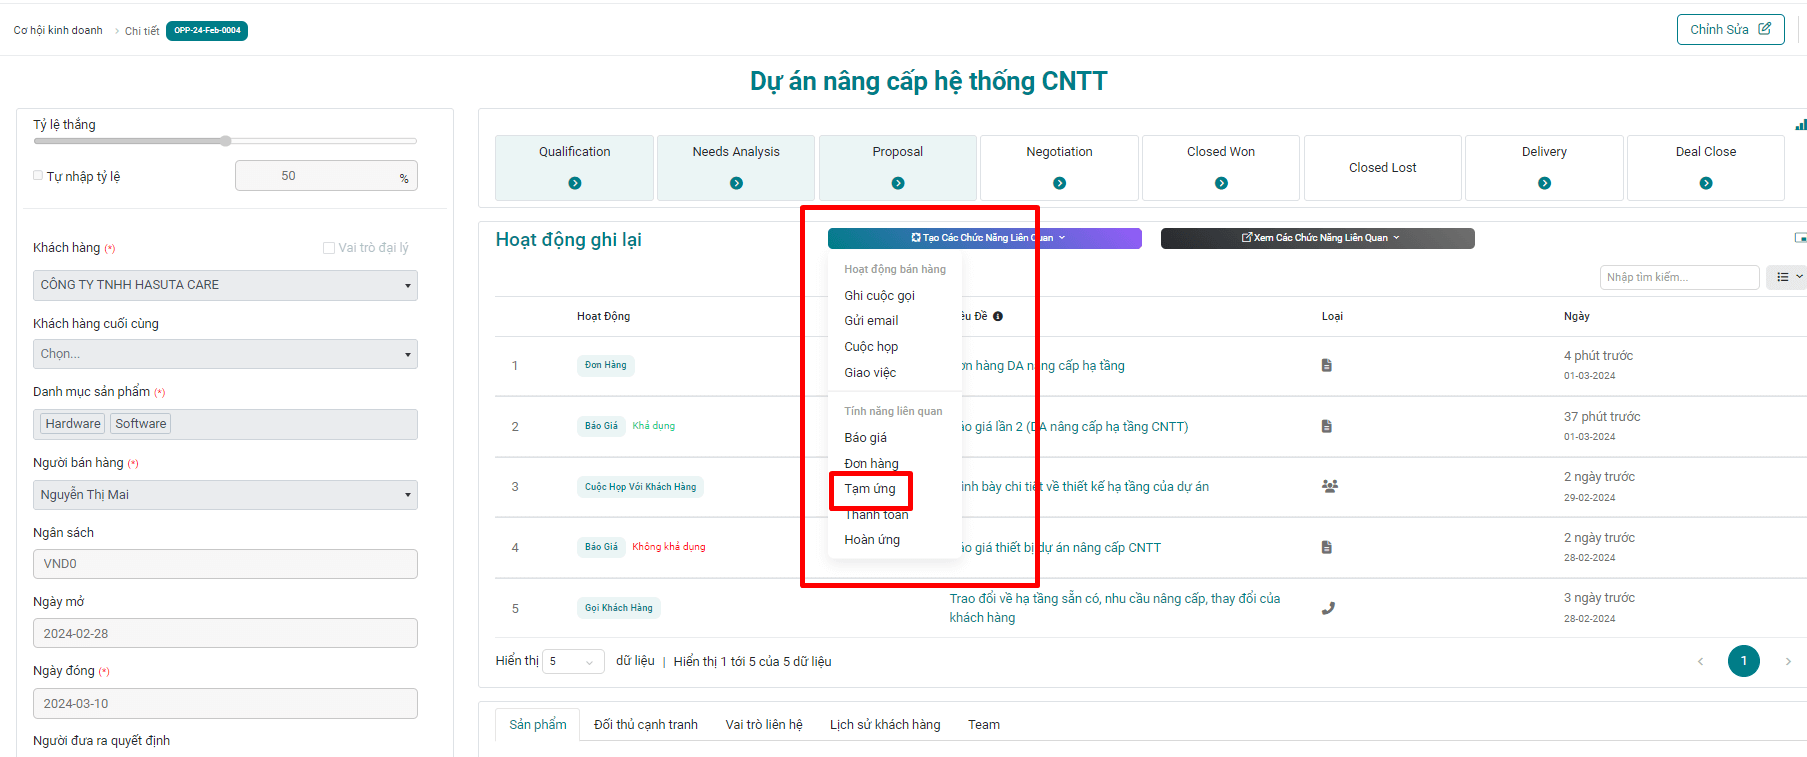Viewport: 1807px width, 757px height.
Task: Click the arrow icon under Delivery stage
Action: [x=1544, y=183]
